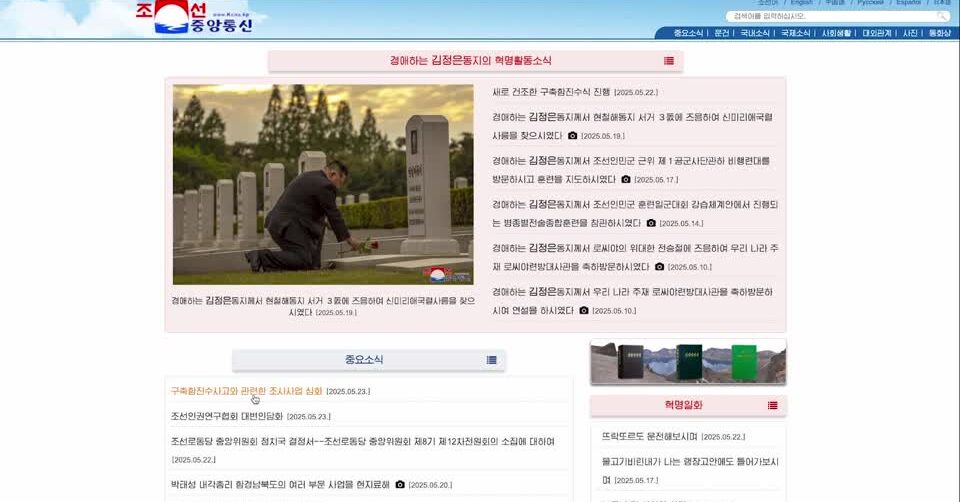The image size is (960, 502).
Task: Click camera icon beside 박태성 내각총리 article
Action: (x=400, y=485)
